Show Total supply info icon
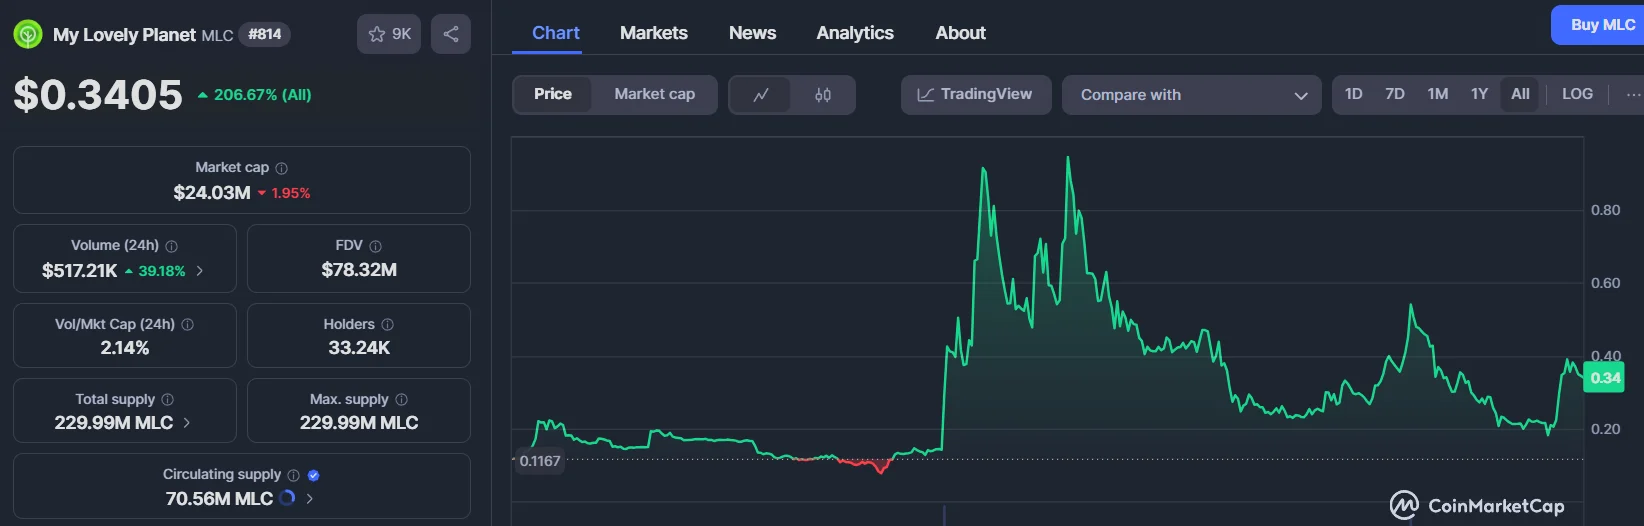This screenshot has width=1644, height=526. [167, 400]
